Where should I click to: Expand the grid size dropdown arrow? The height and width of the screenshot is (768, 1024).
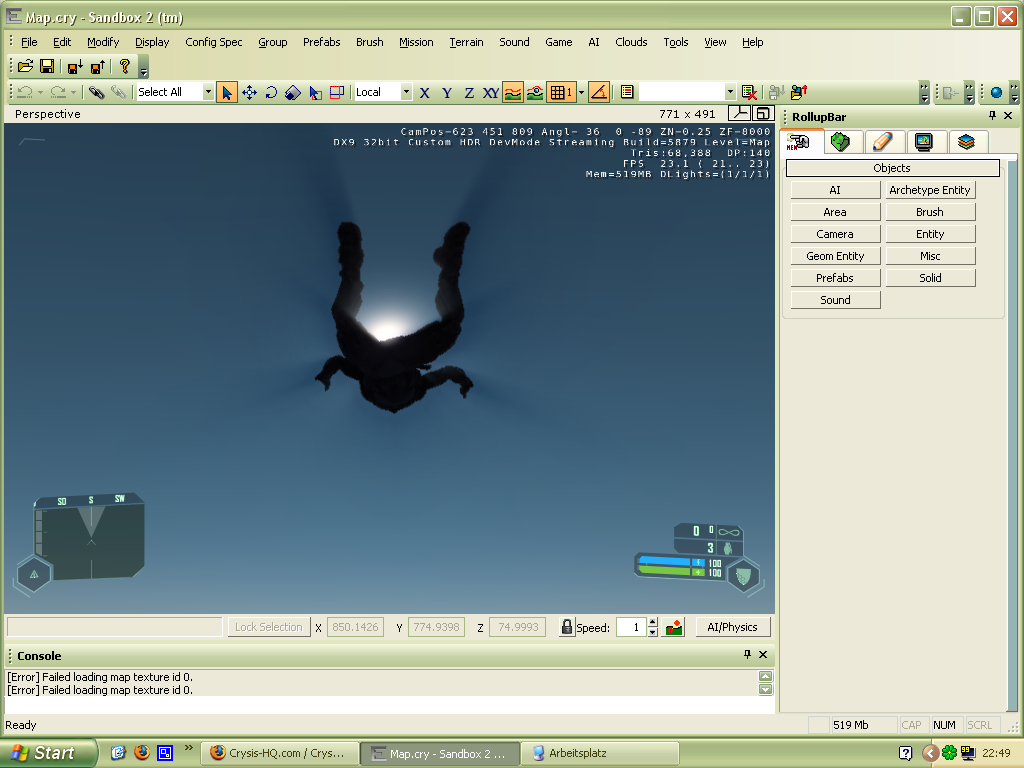581,92
